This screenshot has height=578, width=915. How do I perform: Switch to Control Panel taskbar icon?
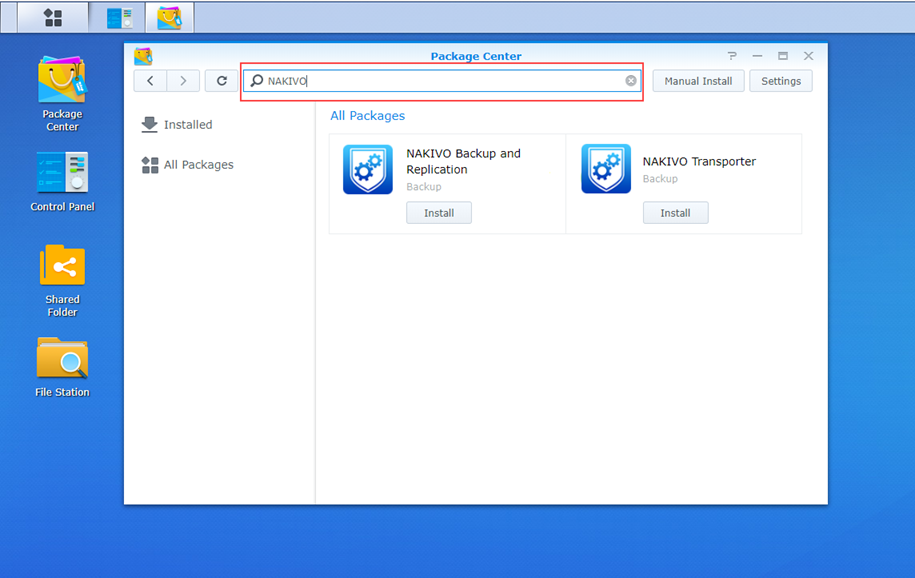tap(119, 17)
